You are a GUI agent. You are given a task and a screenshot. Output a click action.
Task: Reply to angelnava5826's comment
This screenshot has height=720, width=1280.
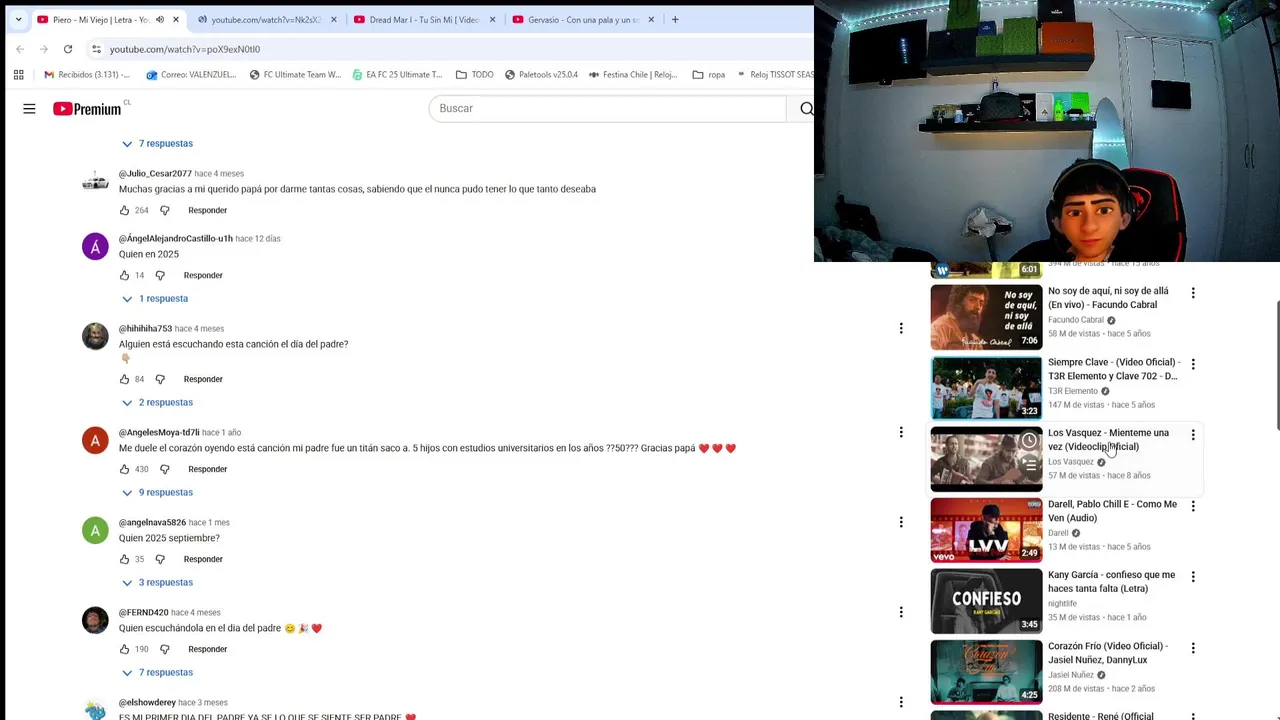click(x=203, y=559)
